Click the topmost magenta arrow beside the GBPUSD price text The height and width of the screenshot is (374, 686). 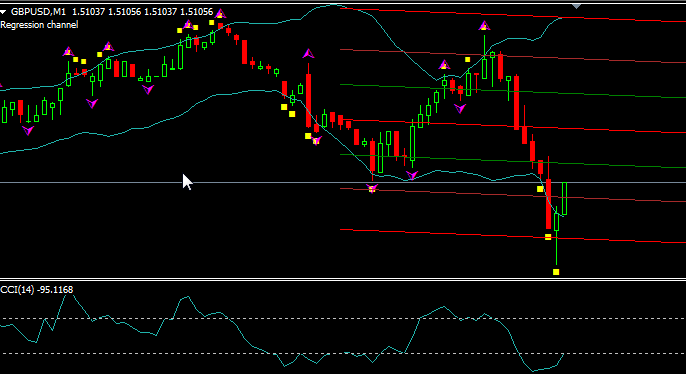coord(220,14)
